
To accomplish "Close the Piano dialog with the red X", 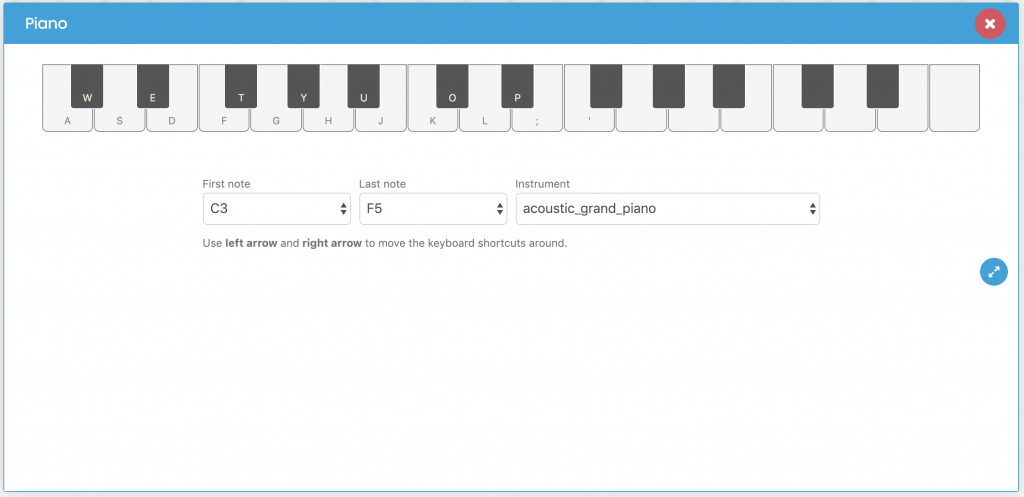I will pyautogui.click(x=990, y=24).
